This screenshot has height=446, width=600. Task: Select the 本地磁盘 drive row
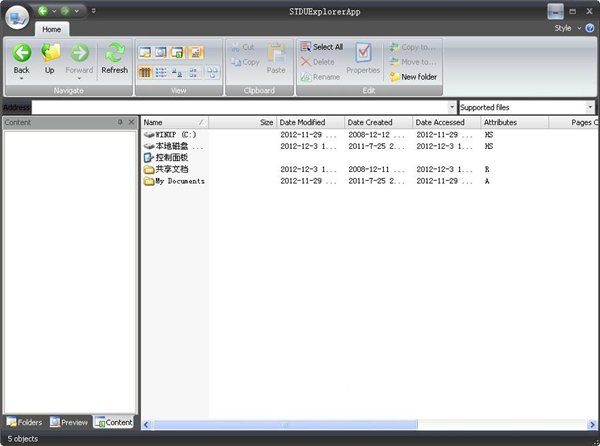369,146
